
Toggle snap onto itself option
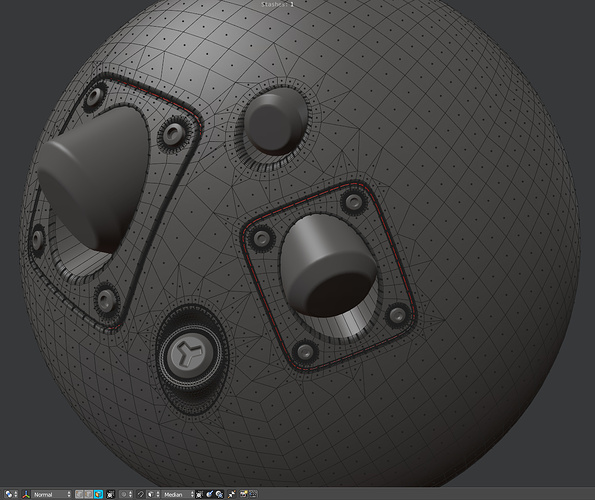coord(199,494)
